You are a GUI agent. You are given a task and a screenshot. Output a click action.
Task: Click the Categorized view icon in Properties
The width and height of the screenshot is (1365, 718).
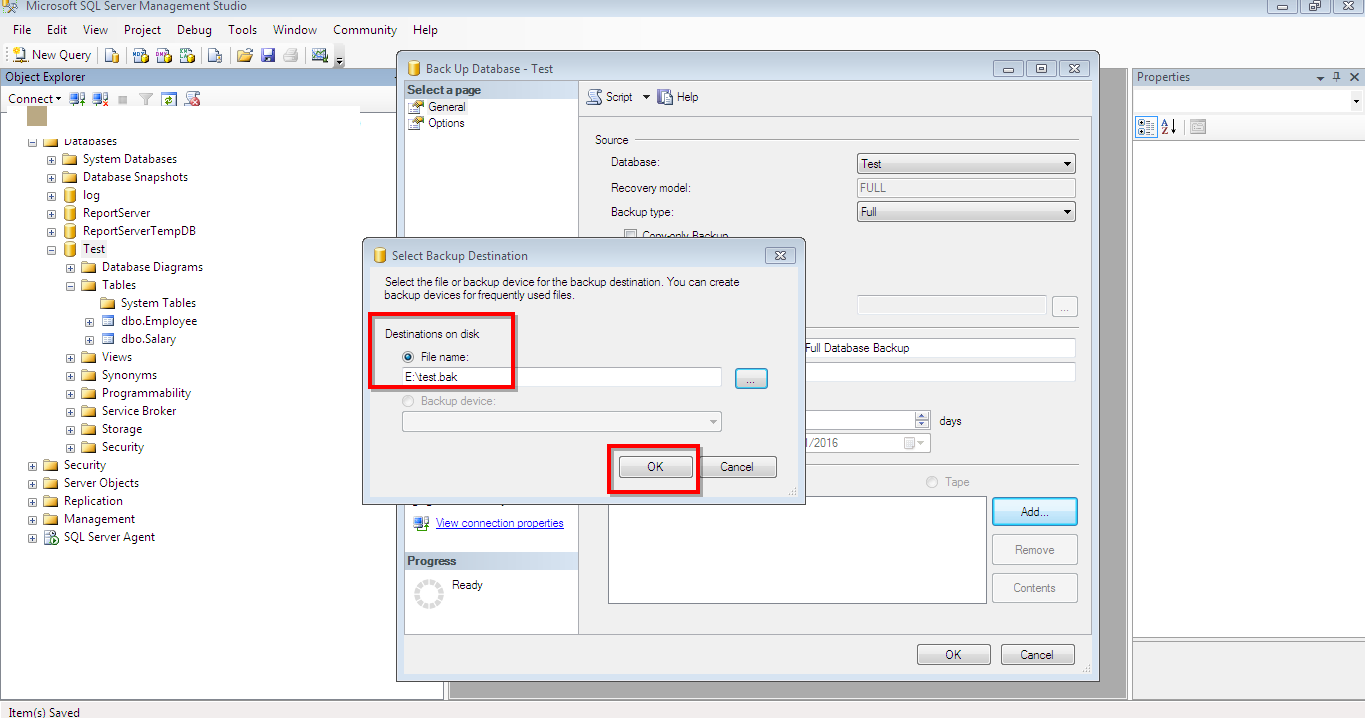point(1147,127)
